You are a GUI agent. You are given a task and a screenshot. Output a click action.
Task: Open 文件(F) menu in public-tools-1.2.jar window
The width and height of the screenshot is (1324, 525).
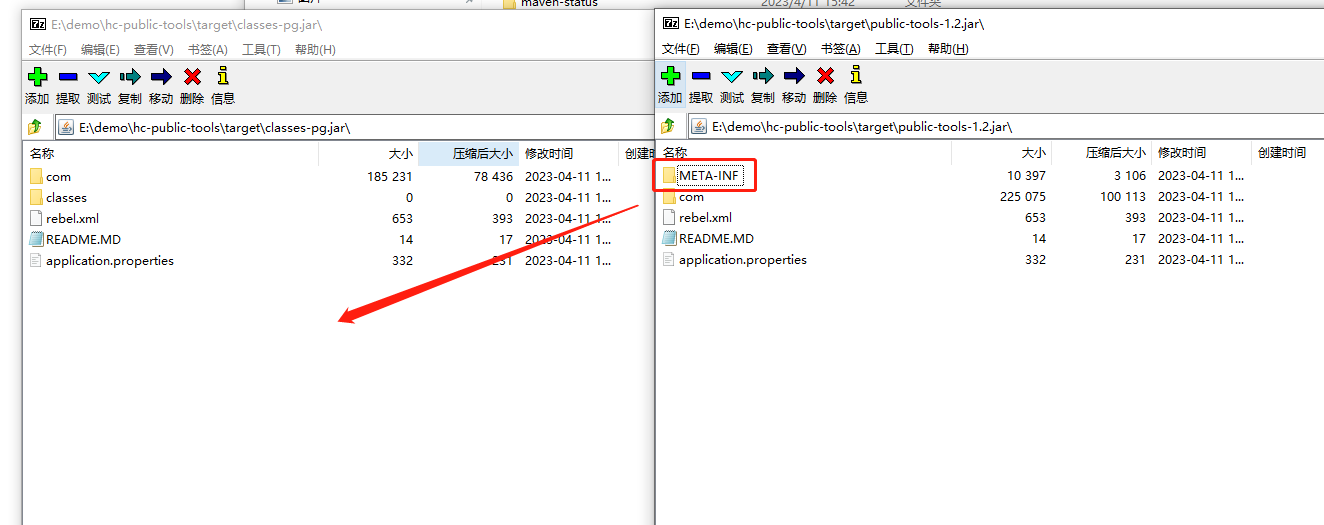pos(681,48)
